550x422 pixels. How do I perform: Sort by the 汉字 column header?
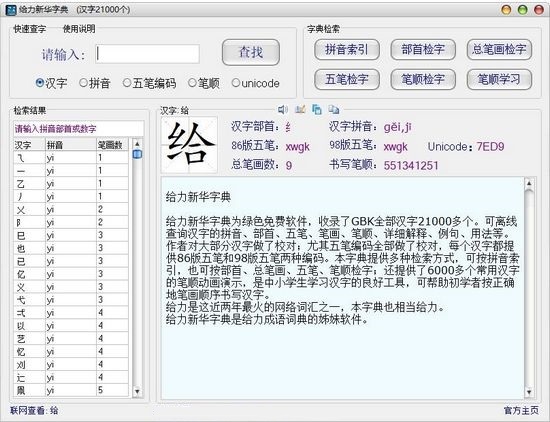coord(29,145)
